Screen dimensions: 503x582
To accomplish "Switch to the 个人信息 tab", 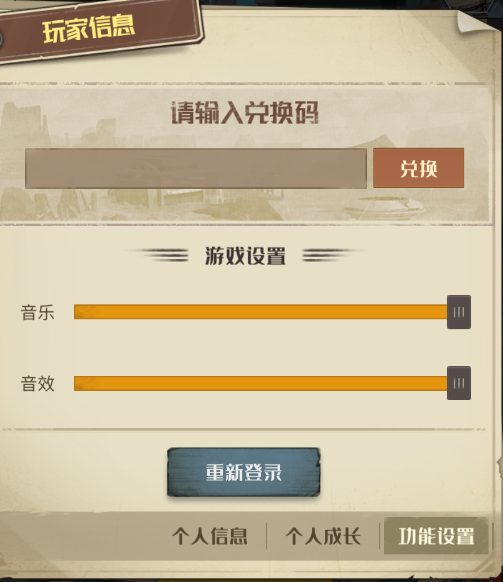I will pyautogui.click(x=210, y=536).
